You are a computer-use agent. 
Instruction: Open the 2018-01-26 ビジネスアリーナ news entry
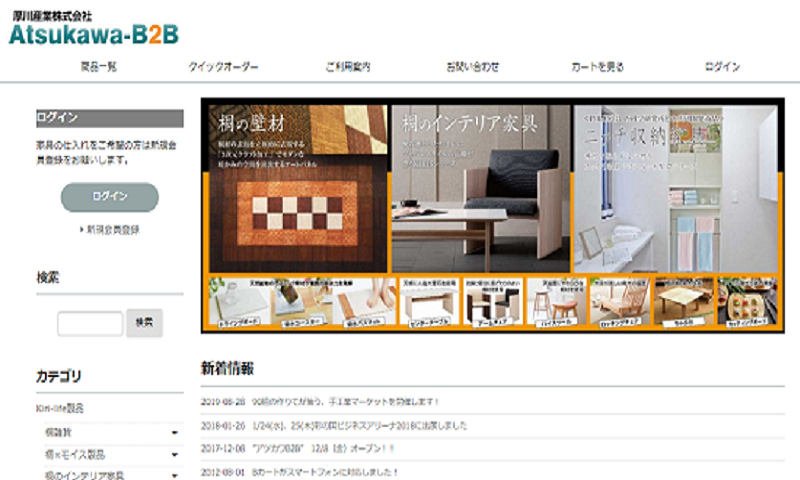[359, 425]
